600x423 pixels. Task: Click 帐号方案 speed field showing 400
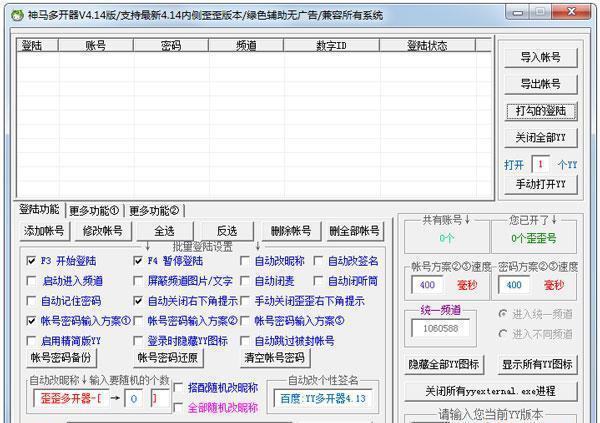pyautogui.click(x=427, y=285)
